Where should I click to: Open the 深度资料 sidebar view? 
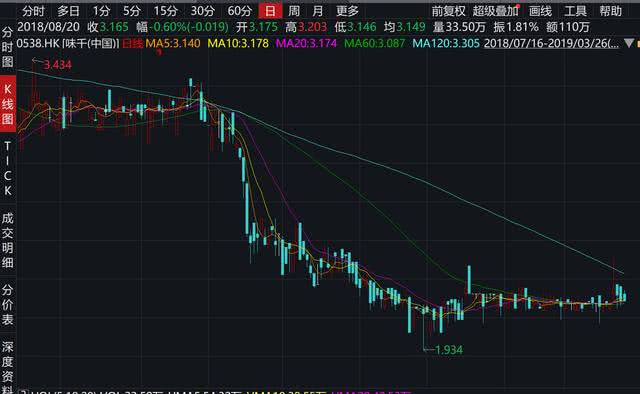pos(8,367)
